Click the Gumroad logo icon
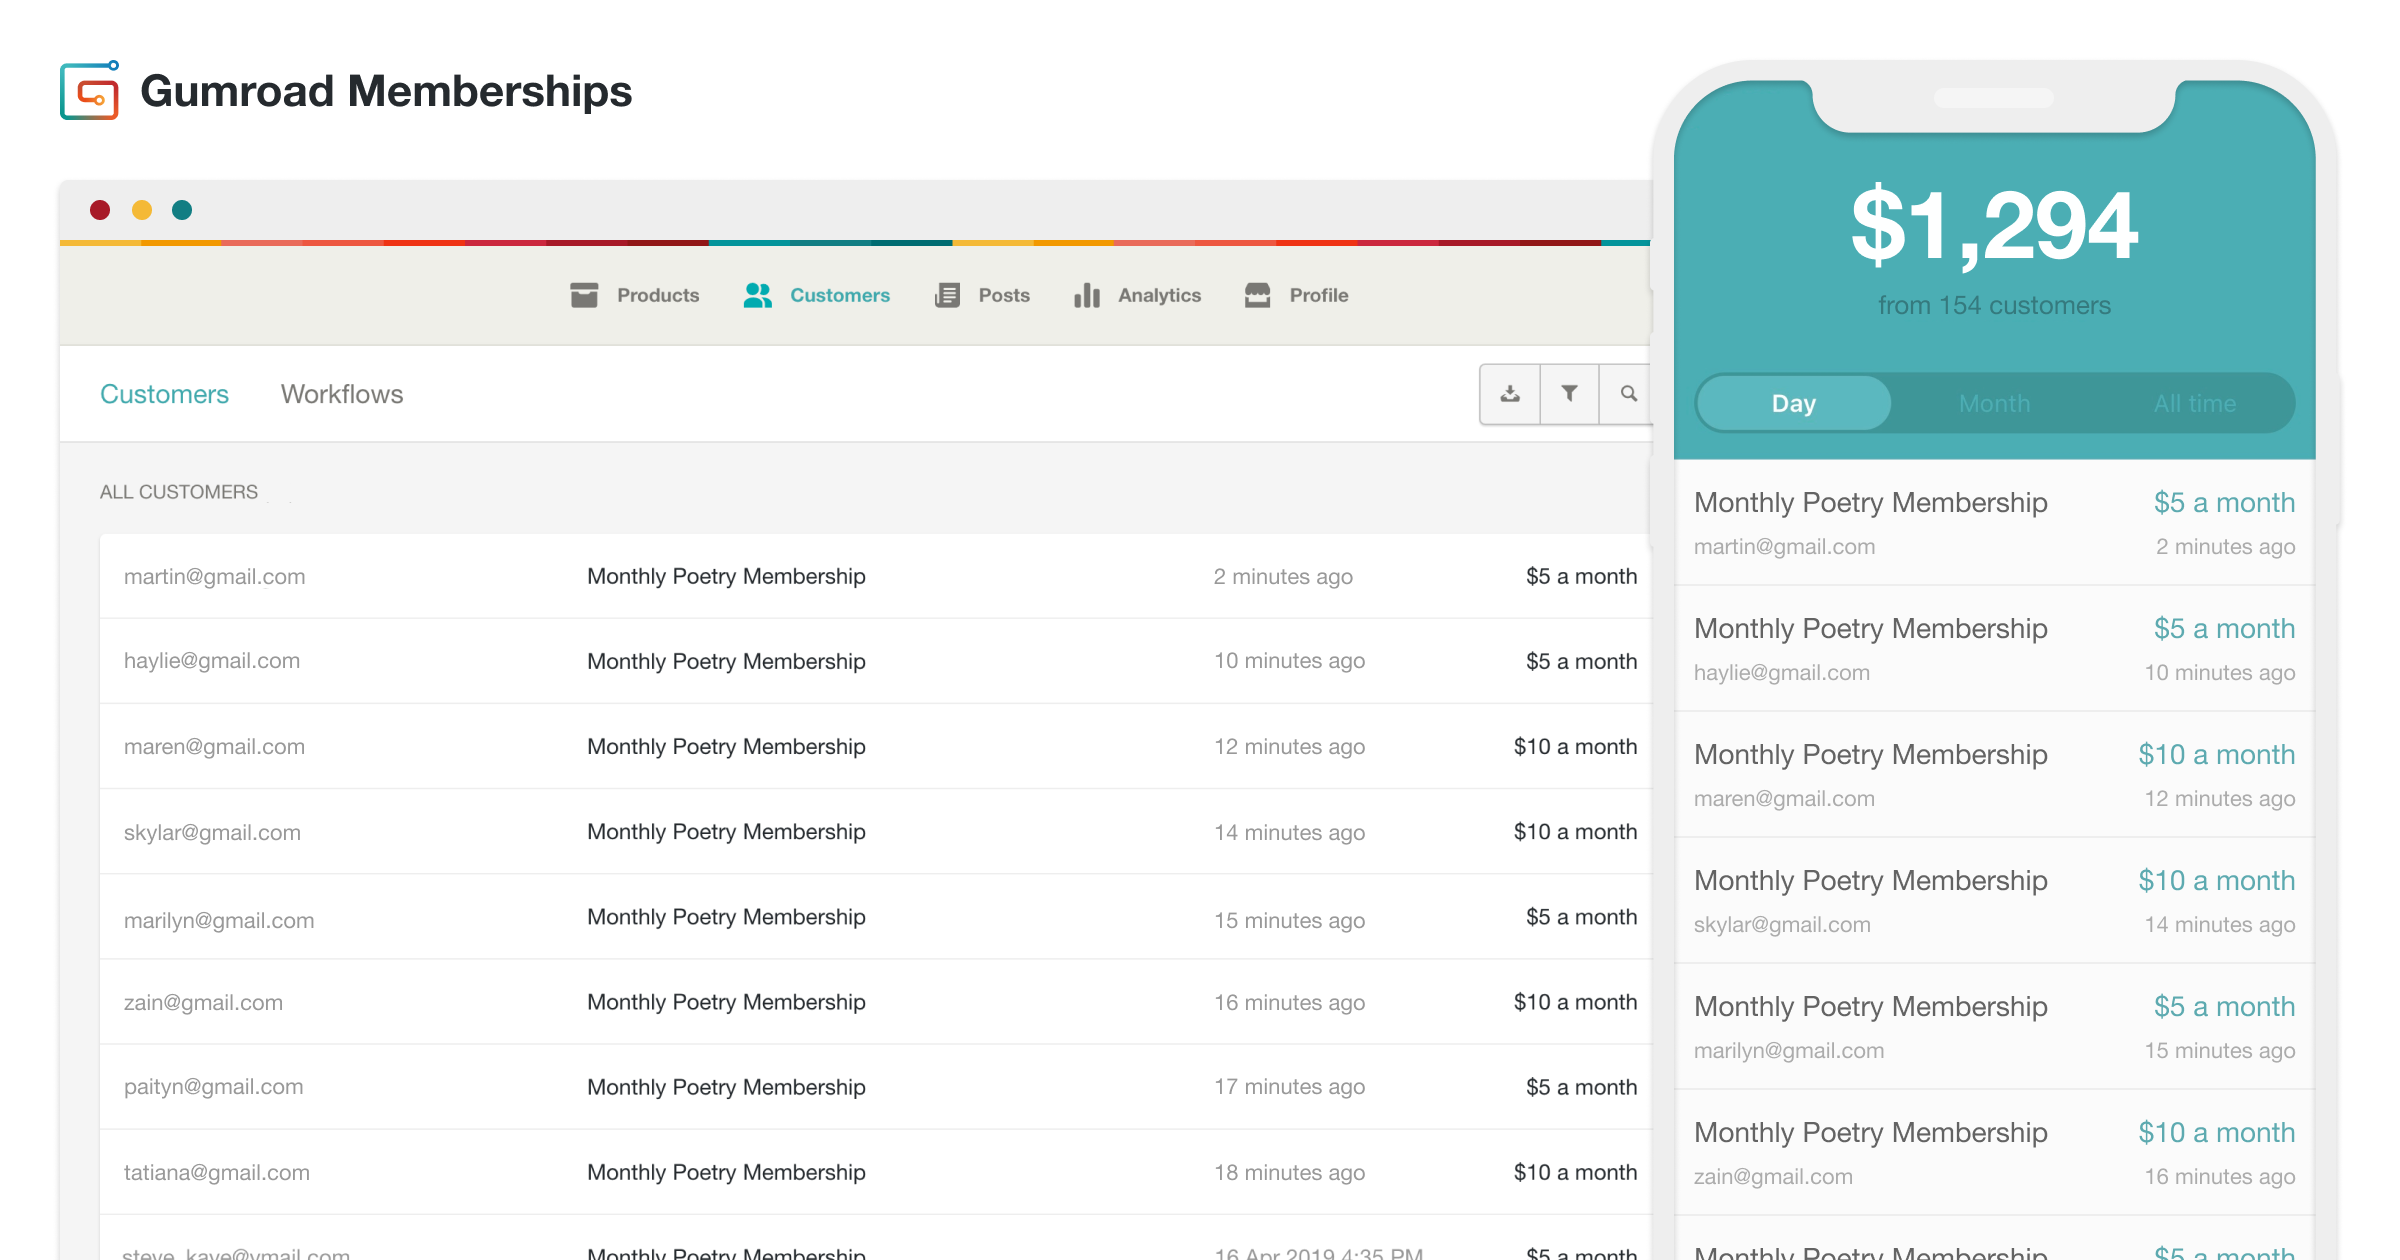Viewport: 2400px width, 1260px height. point(90,91)
